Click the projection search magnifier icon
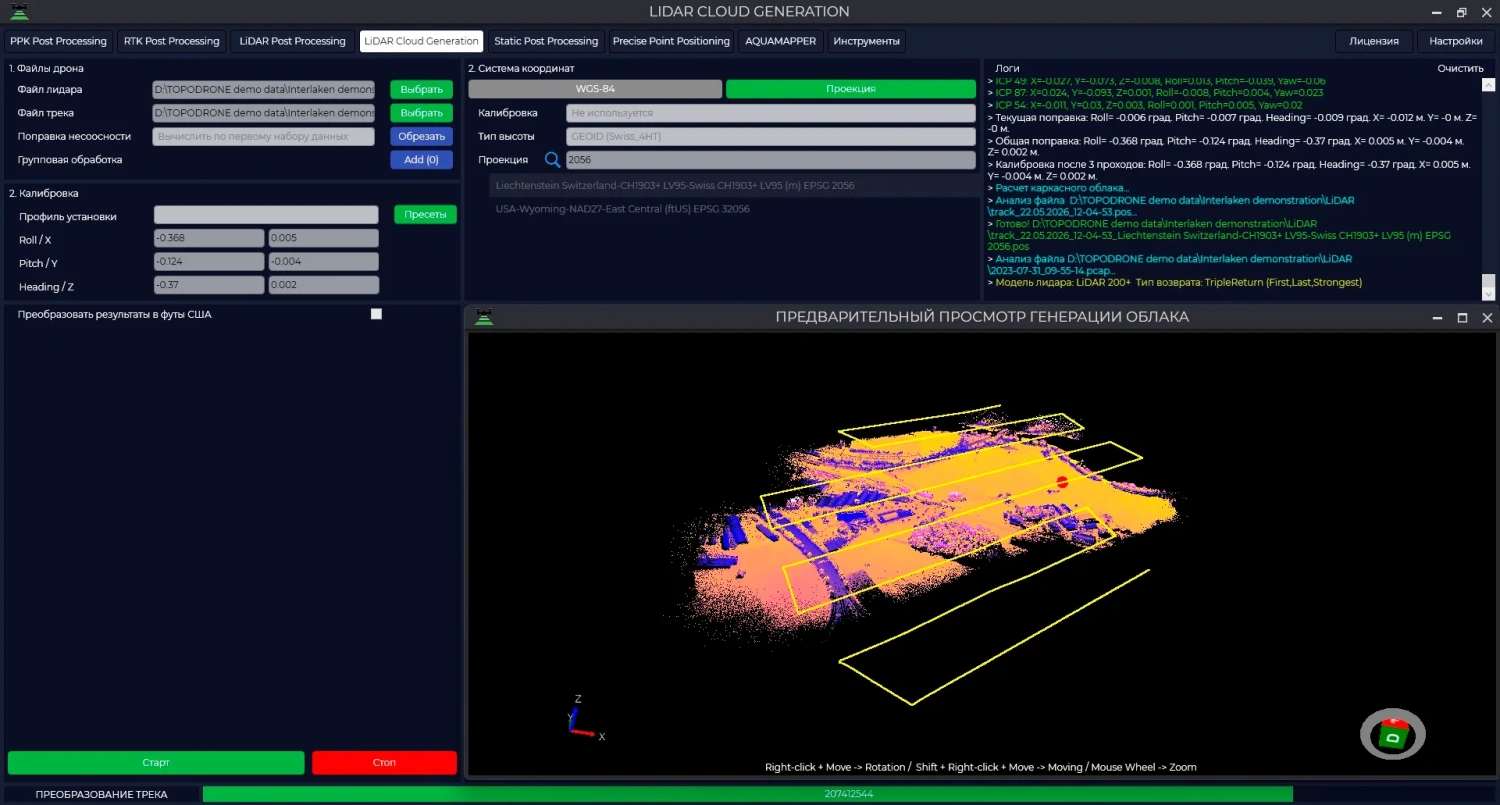This screenshot has width=1500, height=805. [552, 159]
